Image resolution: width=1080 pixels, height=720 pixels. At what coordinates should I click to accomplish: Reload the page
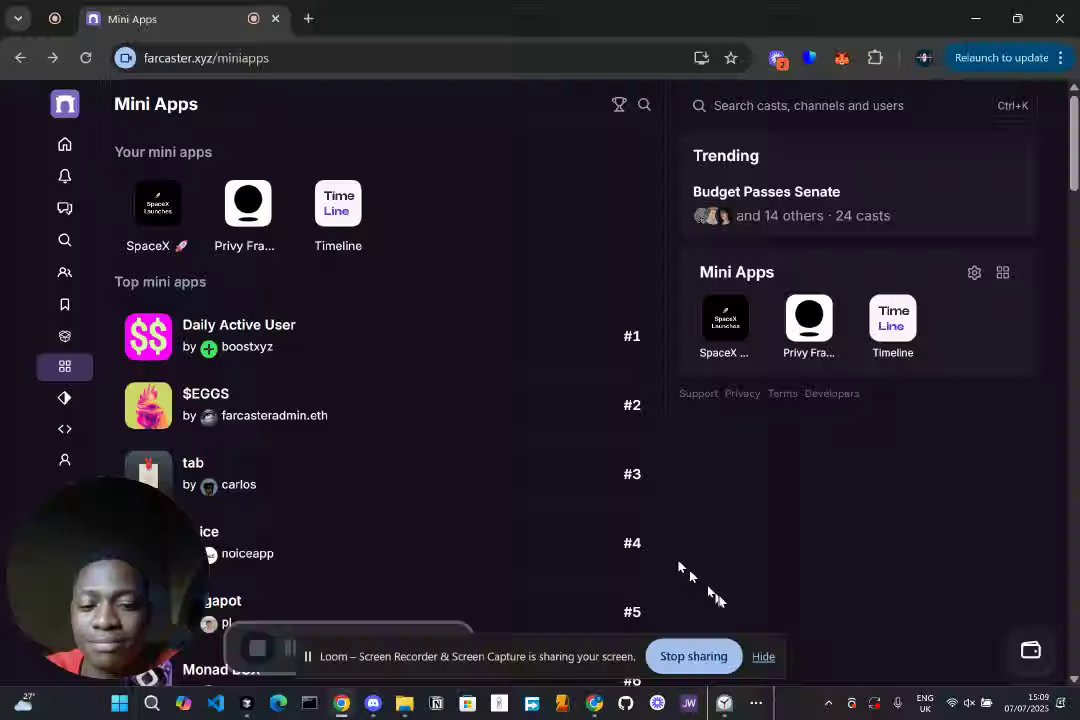[85, 58]
